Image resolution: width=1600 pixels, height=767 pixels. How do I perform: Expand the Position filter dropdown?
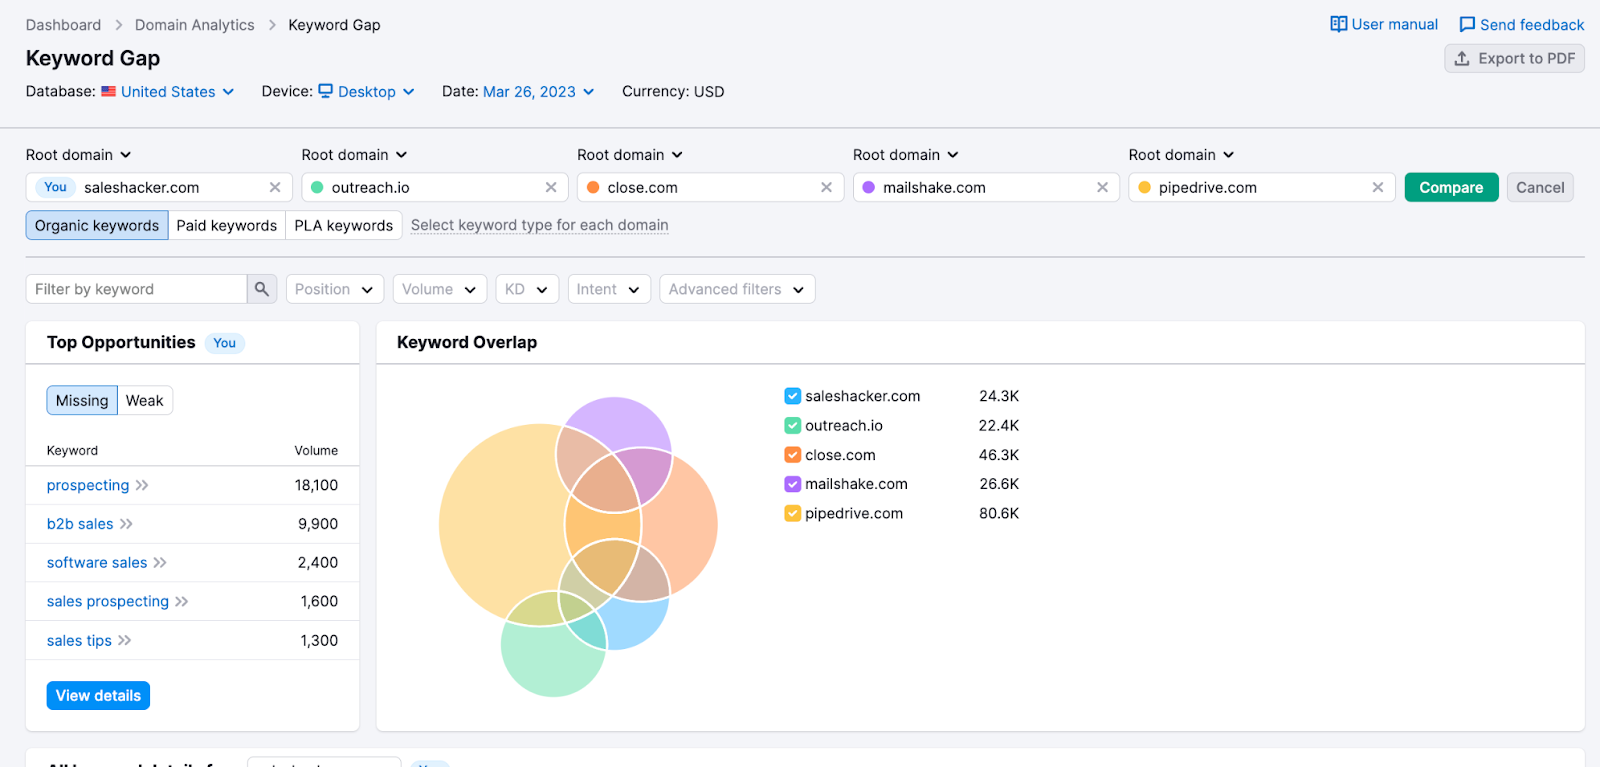click(335, 289)
